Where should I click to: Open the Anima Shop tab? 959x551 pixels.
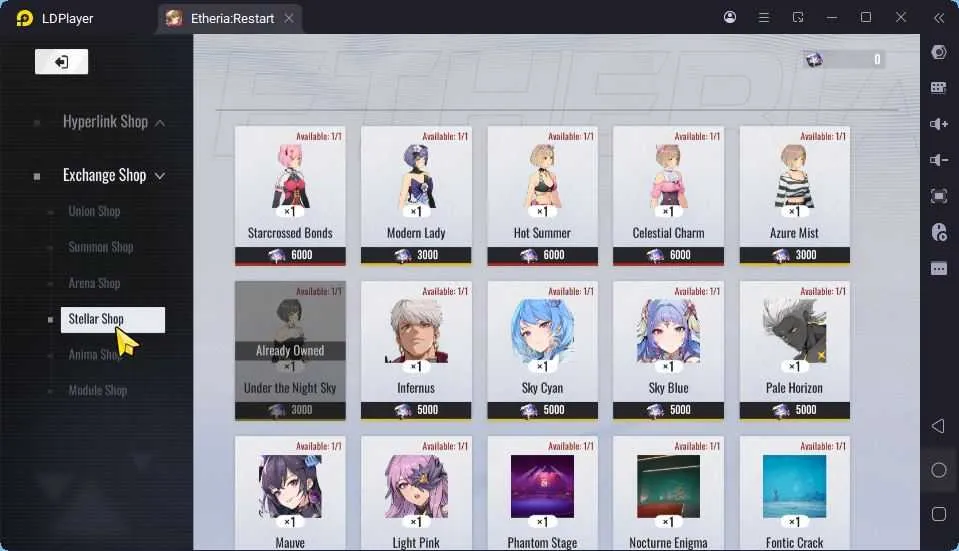point(94,355)
